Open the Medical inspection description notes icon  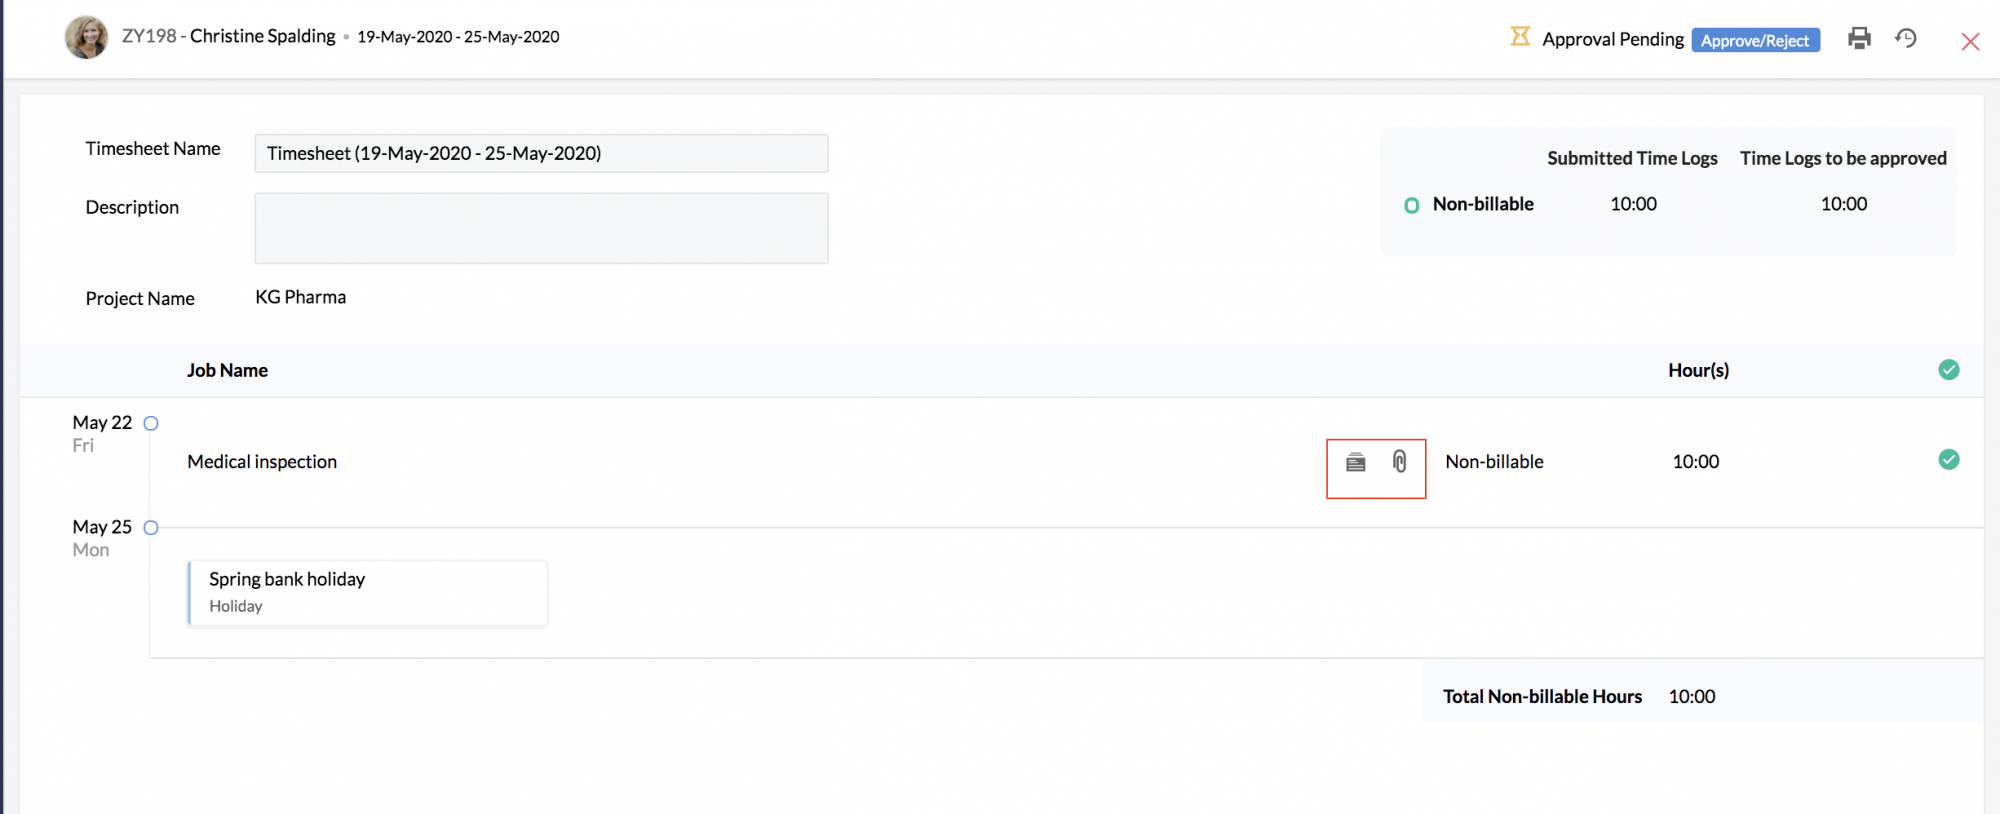click(x=1356, y=462)
